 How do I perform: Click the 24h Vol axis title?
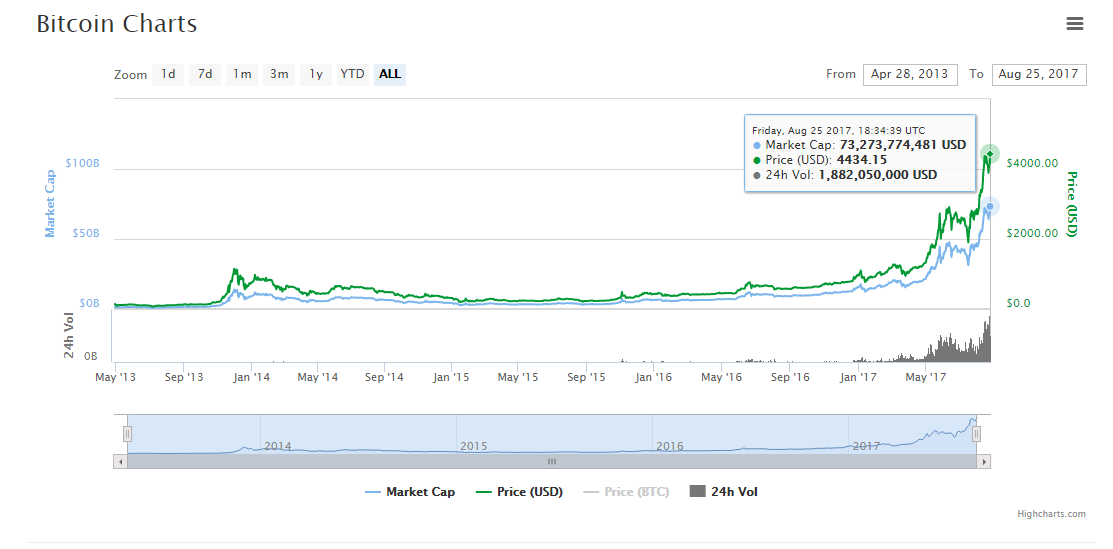click(x=69, y=336)
